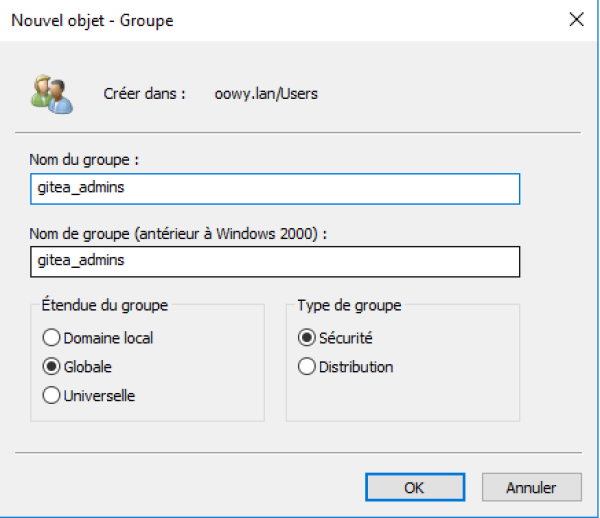This screenshot has width=600, height=518.
Task: Click the pre-Windows 2000 group name field
Action: click(275, 260)
